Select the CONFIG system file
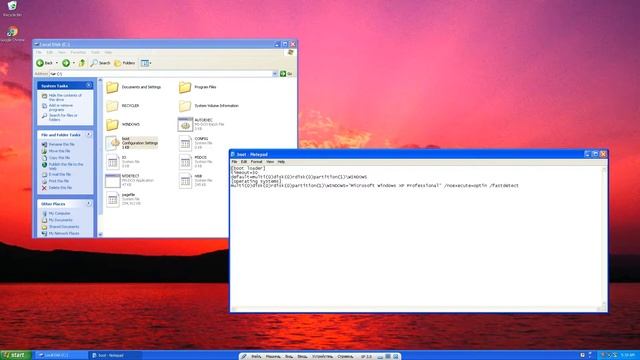The image size is (640, 360). [196, 143]
